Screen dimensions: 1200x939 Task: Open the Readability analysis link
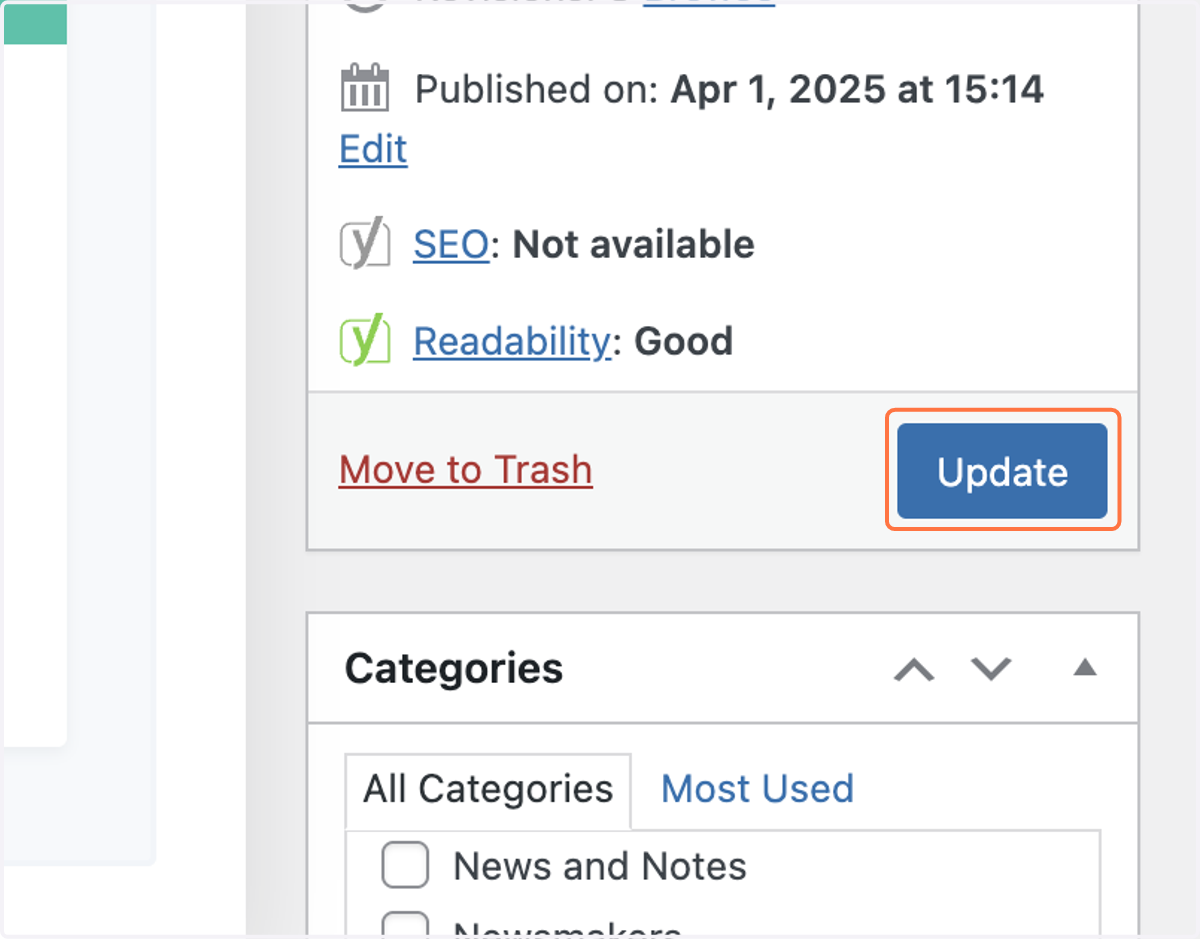(512, 342)
